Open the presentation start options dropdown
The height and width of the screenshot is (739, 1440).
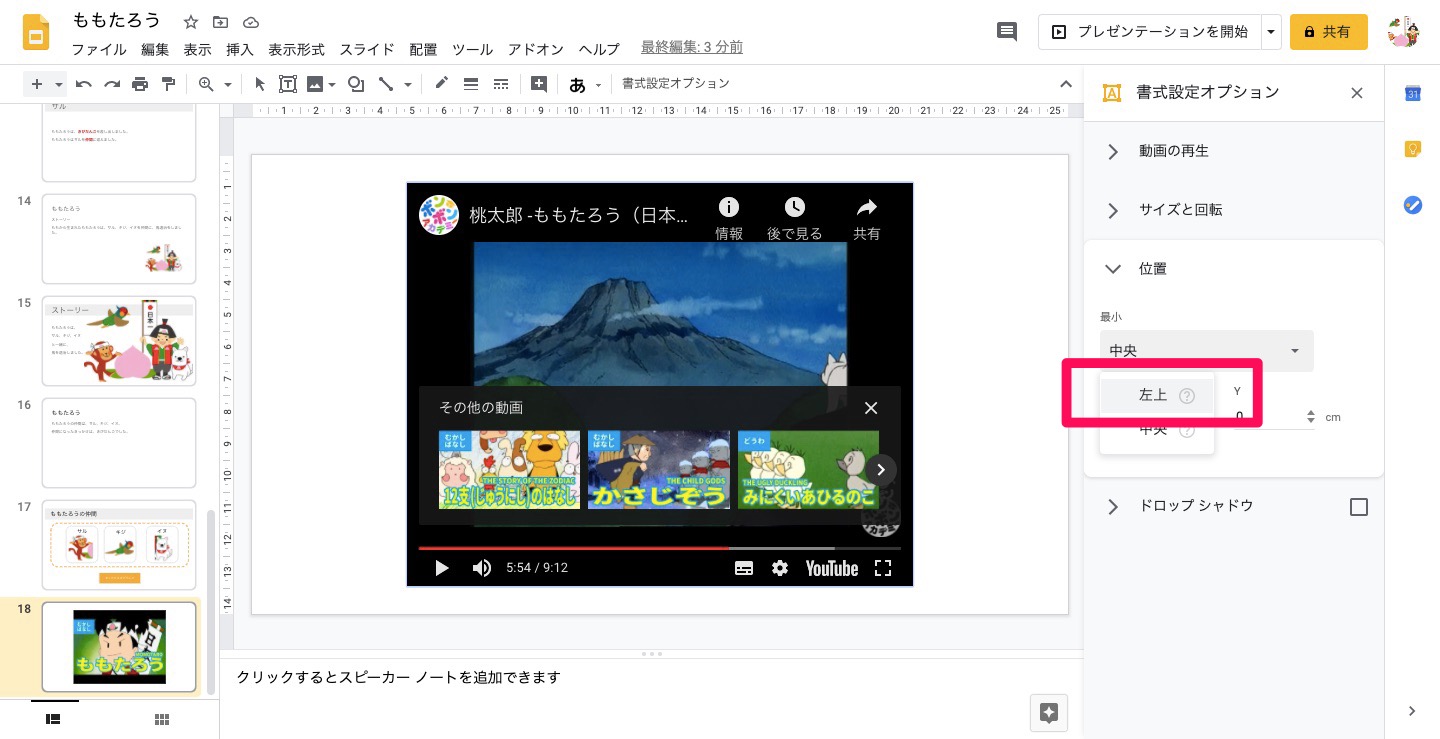point(1271,32)
